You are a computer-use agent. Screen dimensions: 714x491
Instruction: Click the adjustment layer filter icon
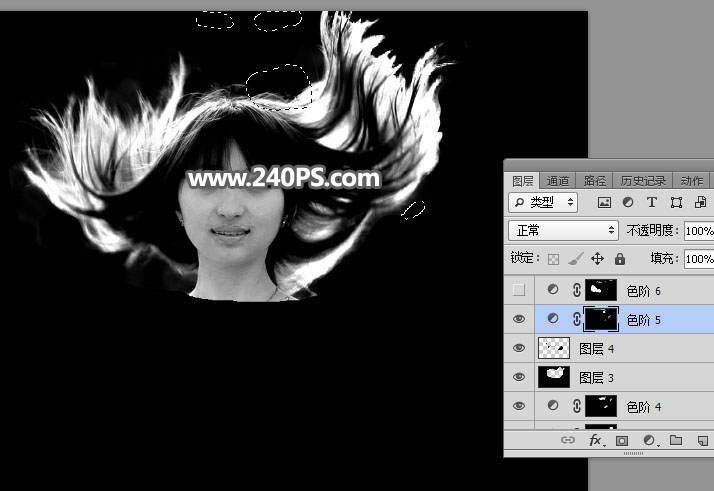[627, 202]
